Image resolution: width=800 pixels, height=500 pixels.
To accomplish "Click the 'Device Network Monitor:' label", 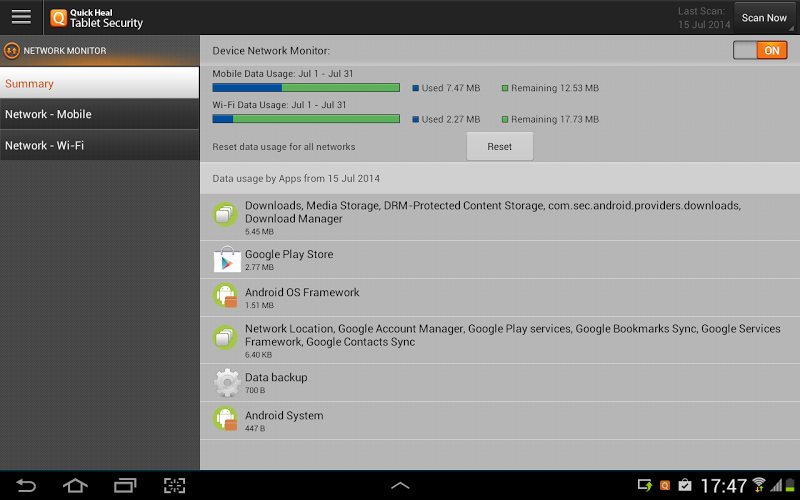I will (x=271, y=51).
